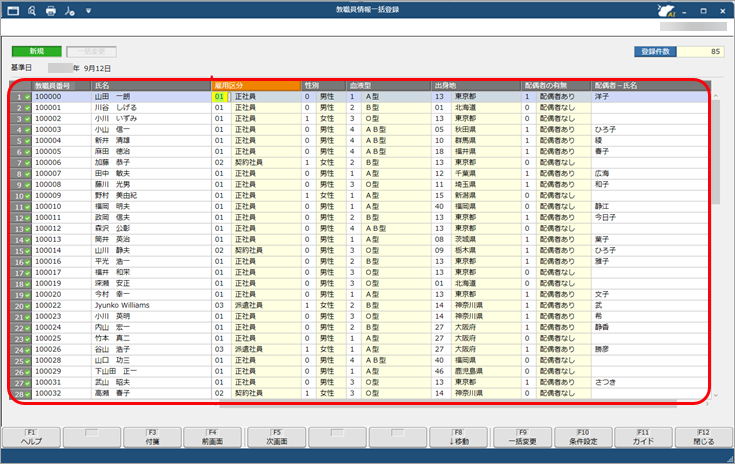Viewport: 735px width, 464px height.
Task: Open the print preview magnifier icon
Action: click(31, 10)
